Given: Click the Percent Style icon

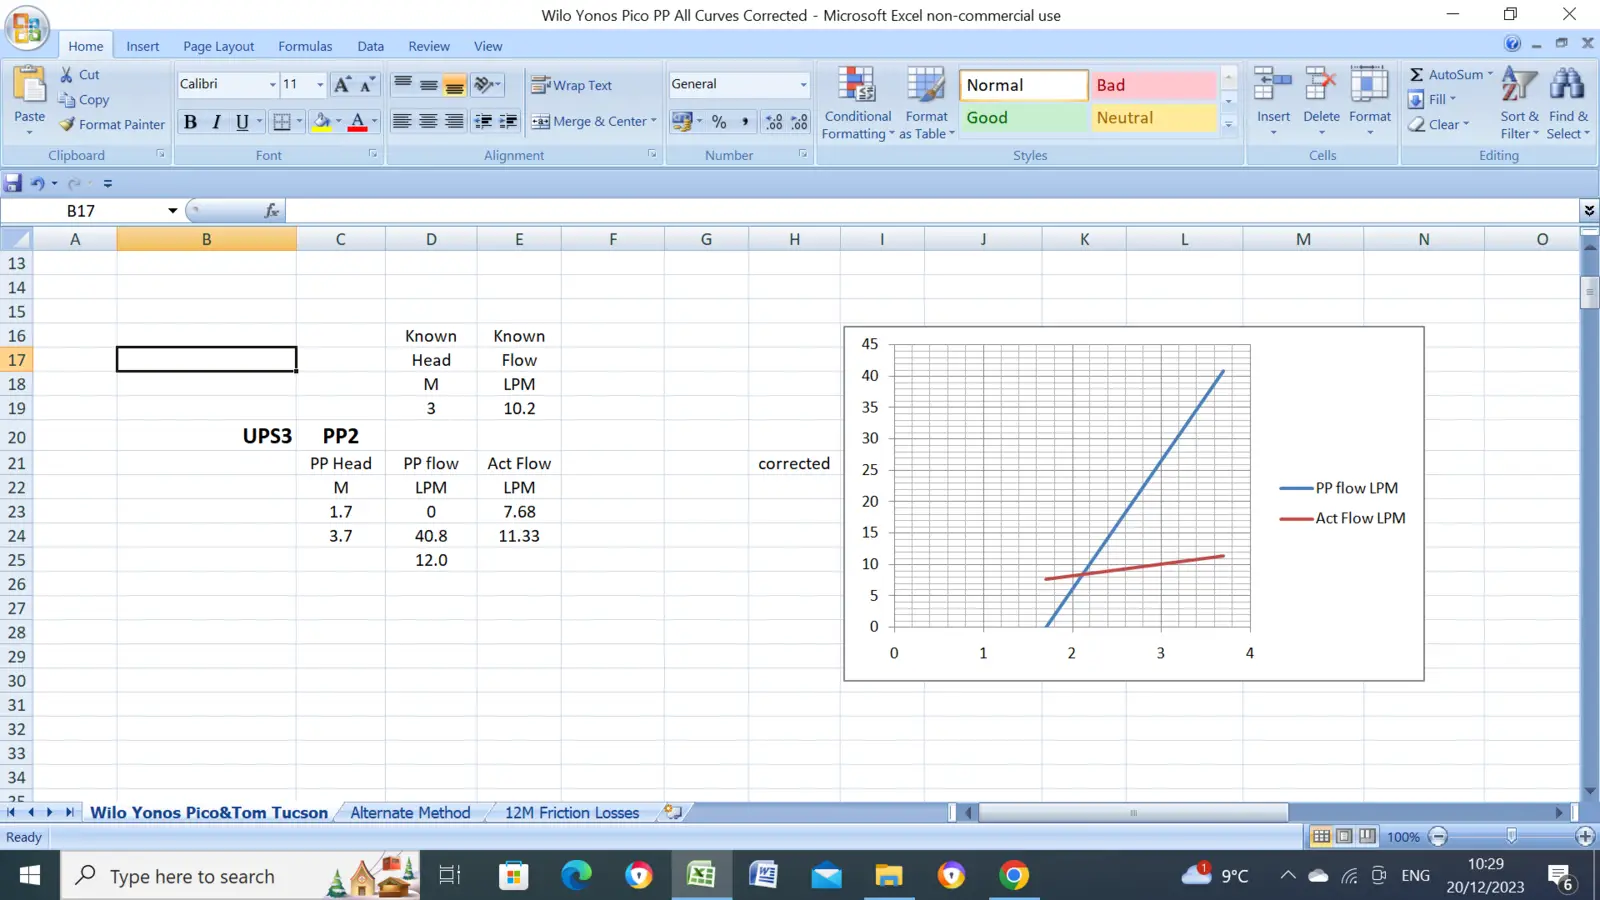Looking at the screenshot, I should coord(719,121).
